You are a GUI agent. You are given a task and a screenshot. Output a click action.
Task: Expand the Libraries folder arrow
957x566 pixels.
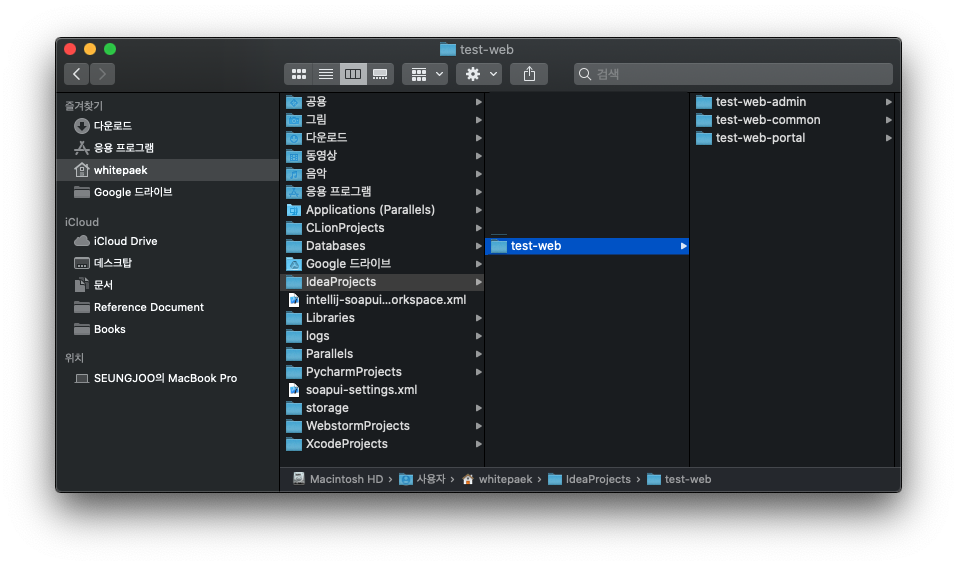(x=478, y=318)
